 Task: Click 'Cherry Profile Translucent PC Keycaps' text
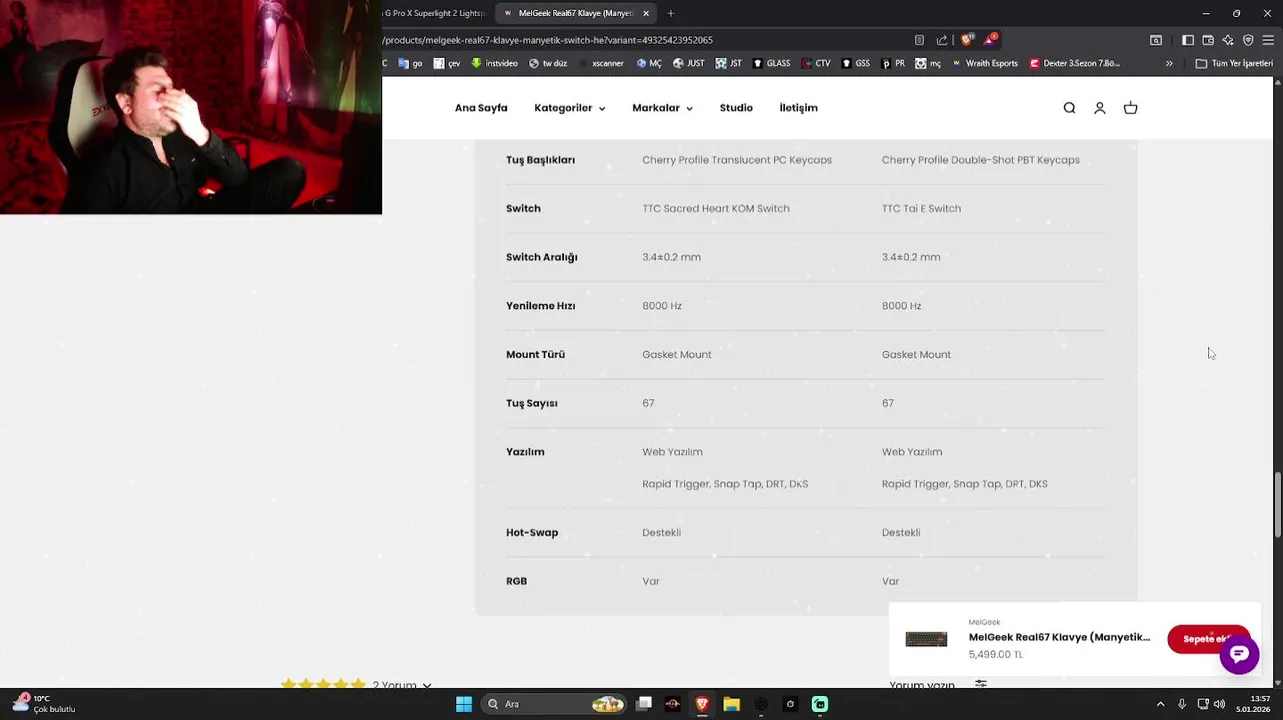[737, 160]
